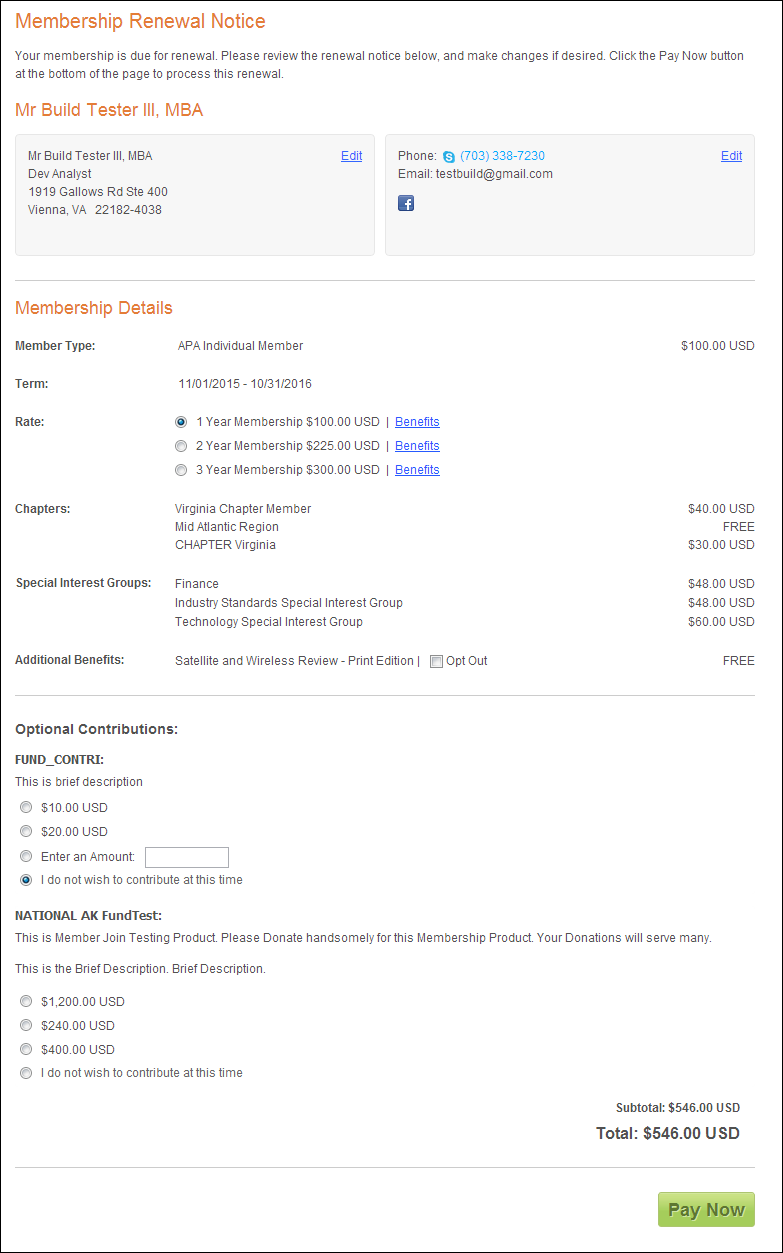Click the phone number (703) 338-7230
Screen dimensions: 783x1253
click(502, 156)
